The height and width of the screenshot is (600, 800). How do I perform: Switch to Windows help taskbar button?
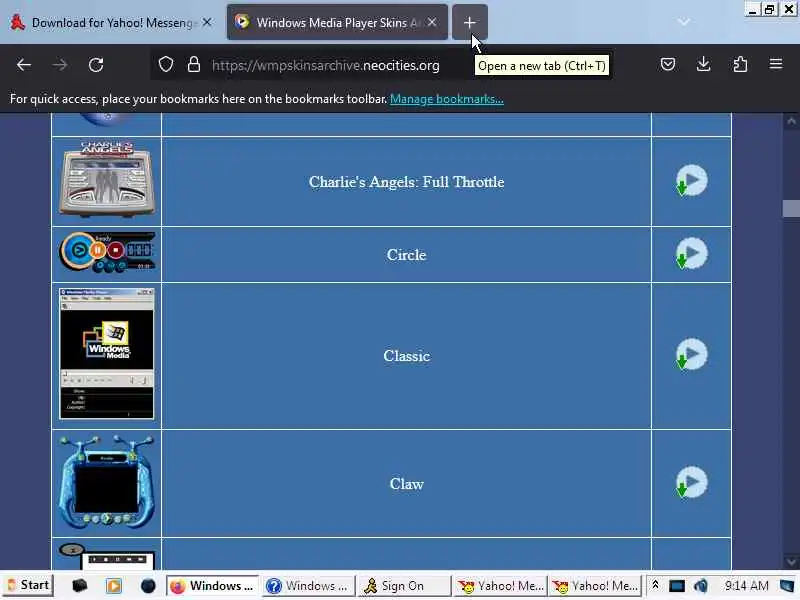coord(309,586)
